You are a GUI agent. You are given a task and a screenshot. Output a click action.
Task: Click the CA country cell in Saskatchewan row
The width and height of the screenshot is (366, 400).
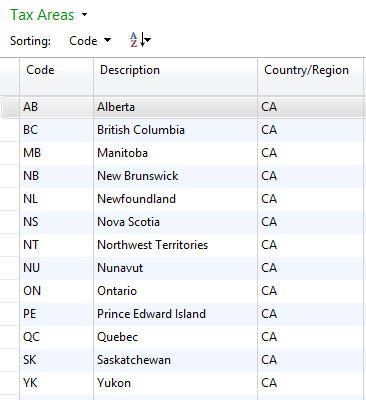310,360
